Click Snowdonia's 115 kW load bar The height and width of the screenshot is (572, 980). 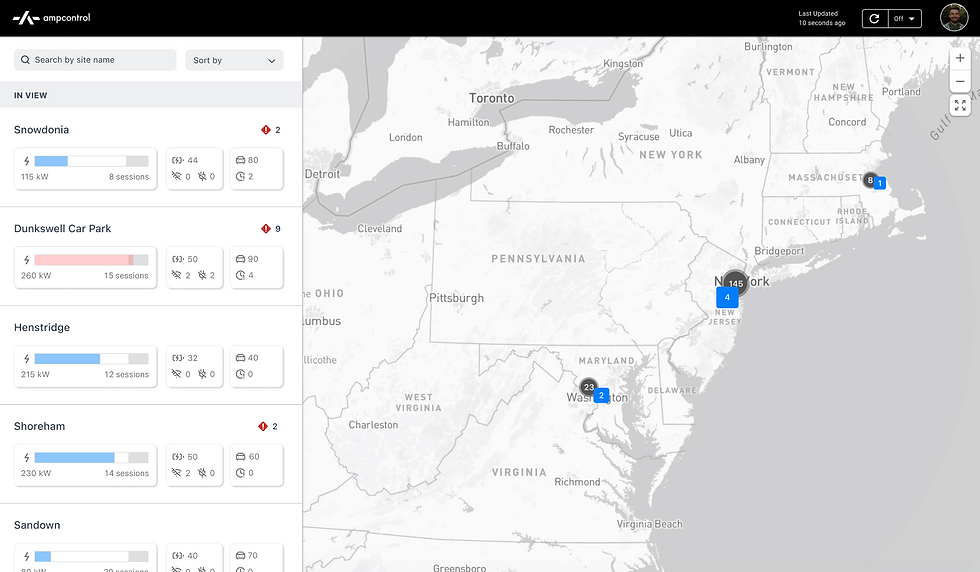click(91, 161)
